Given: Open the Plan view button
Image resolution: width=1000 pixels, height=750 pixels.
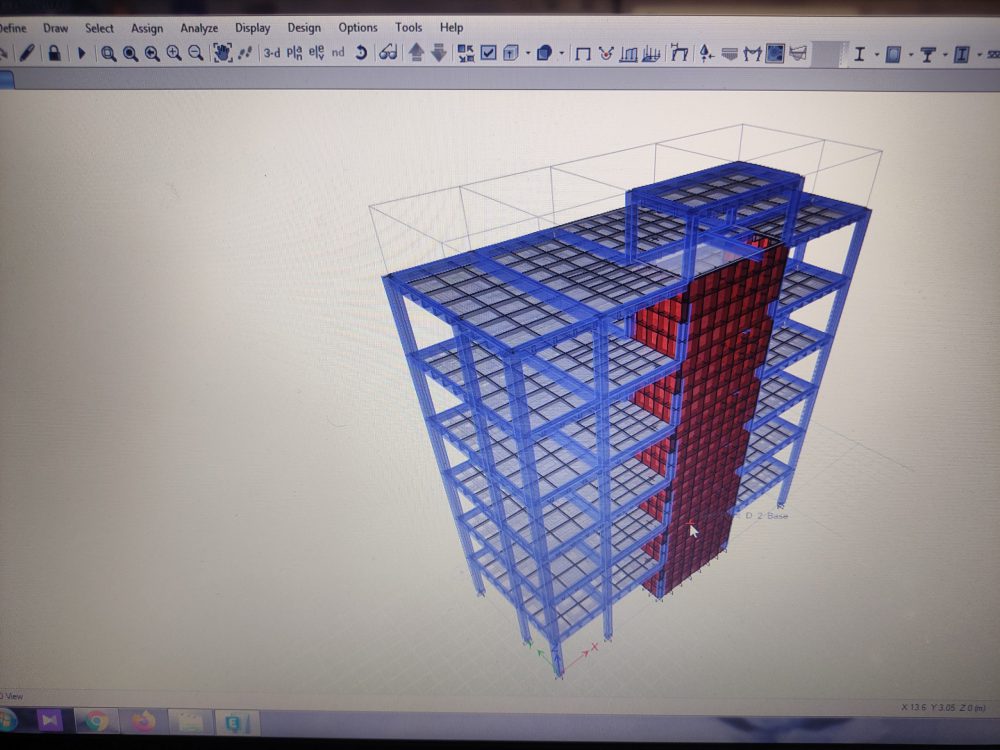Looking at the screenshot, I should pyautogui.click(x=295, y=54).
